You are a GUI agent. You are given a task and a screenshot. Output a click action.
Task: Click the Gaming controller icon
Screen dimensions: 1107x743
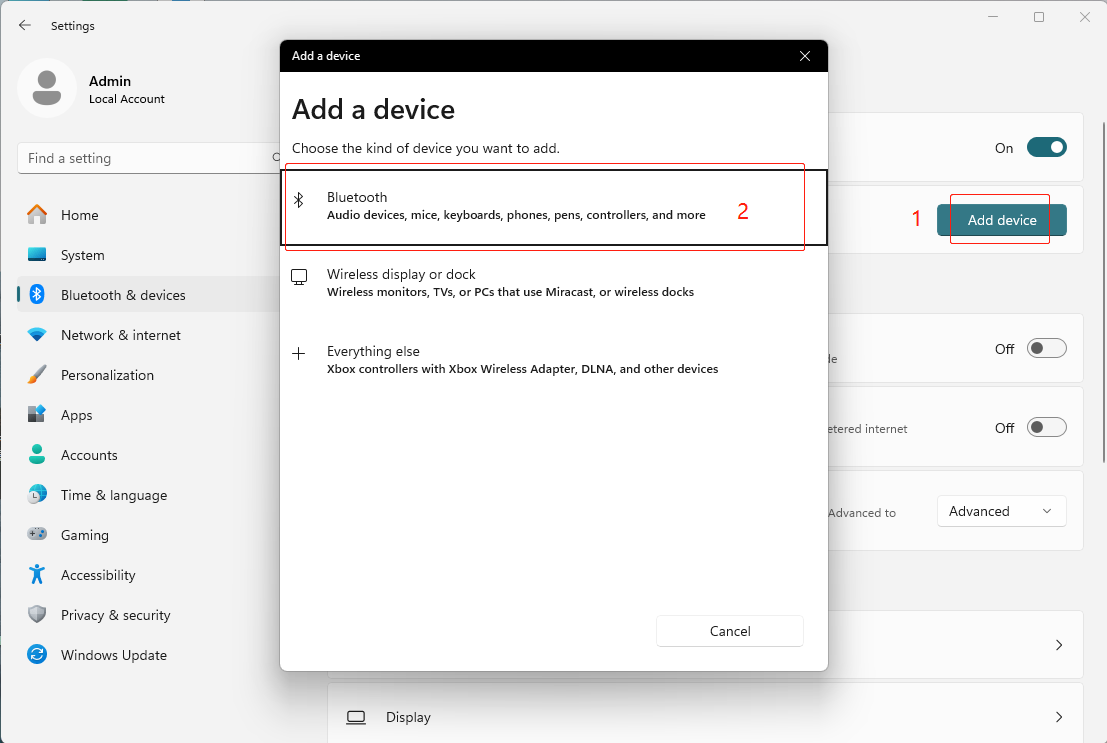[37, 535]
